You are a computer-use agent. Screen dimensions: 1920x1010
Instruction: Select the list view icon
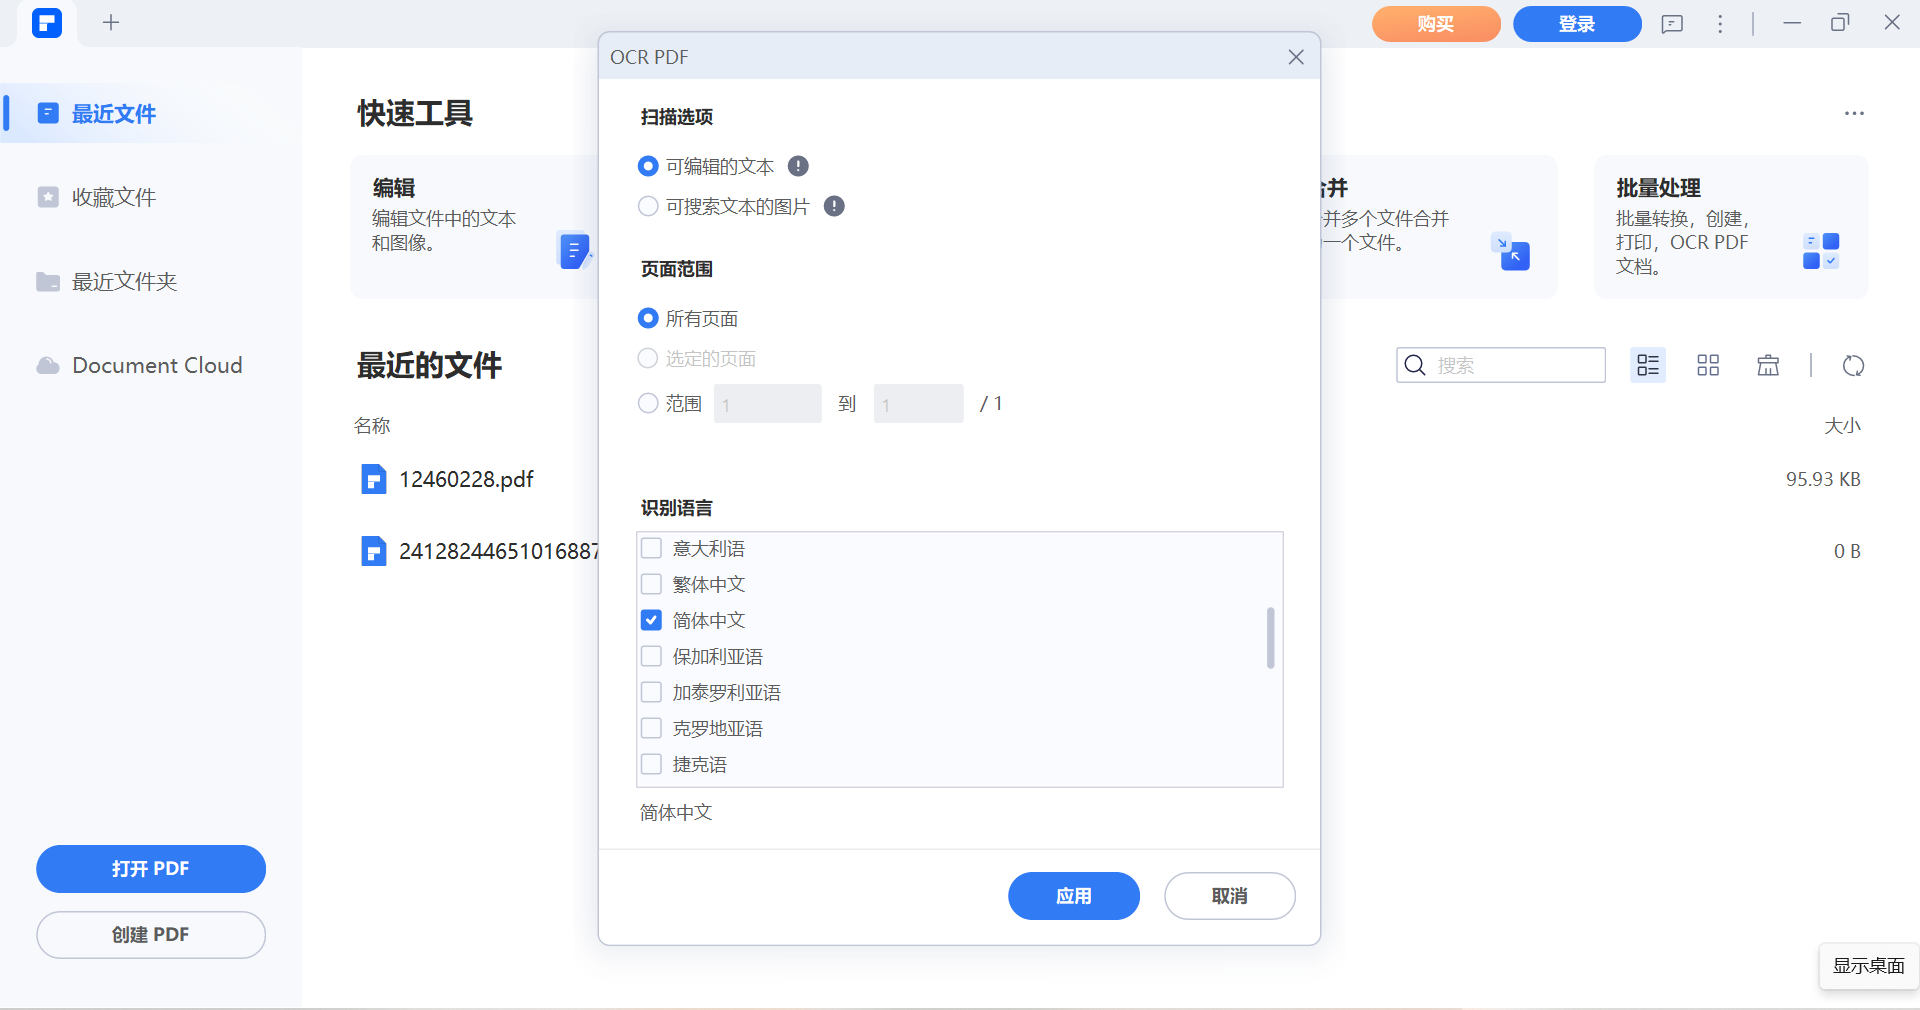pyautogui.click(x=1647, y=365)
